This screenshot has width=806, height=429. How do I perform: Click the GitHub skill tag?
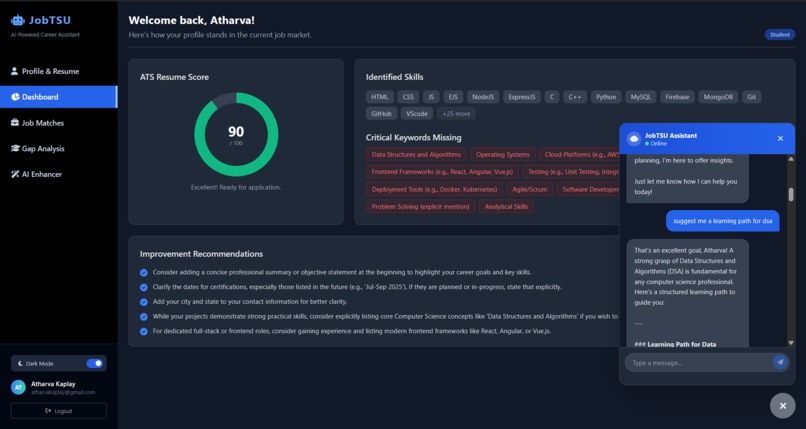pos(381,114)
